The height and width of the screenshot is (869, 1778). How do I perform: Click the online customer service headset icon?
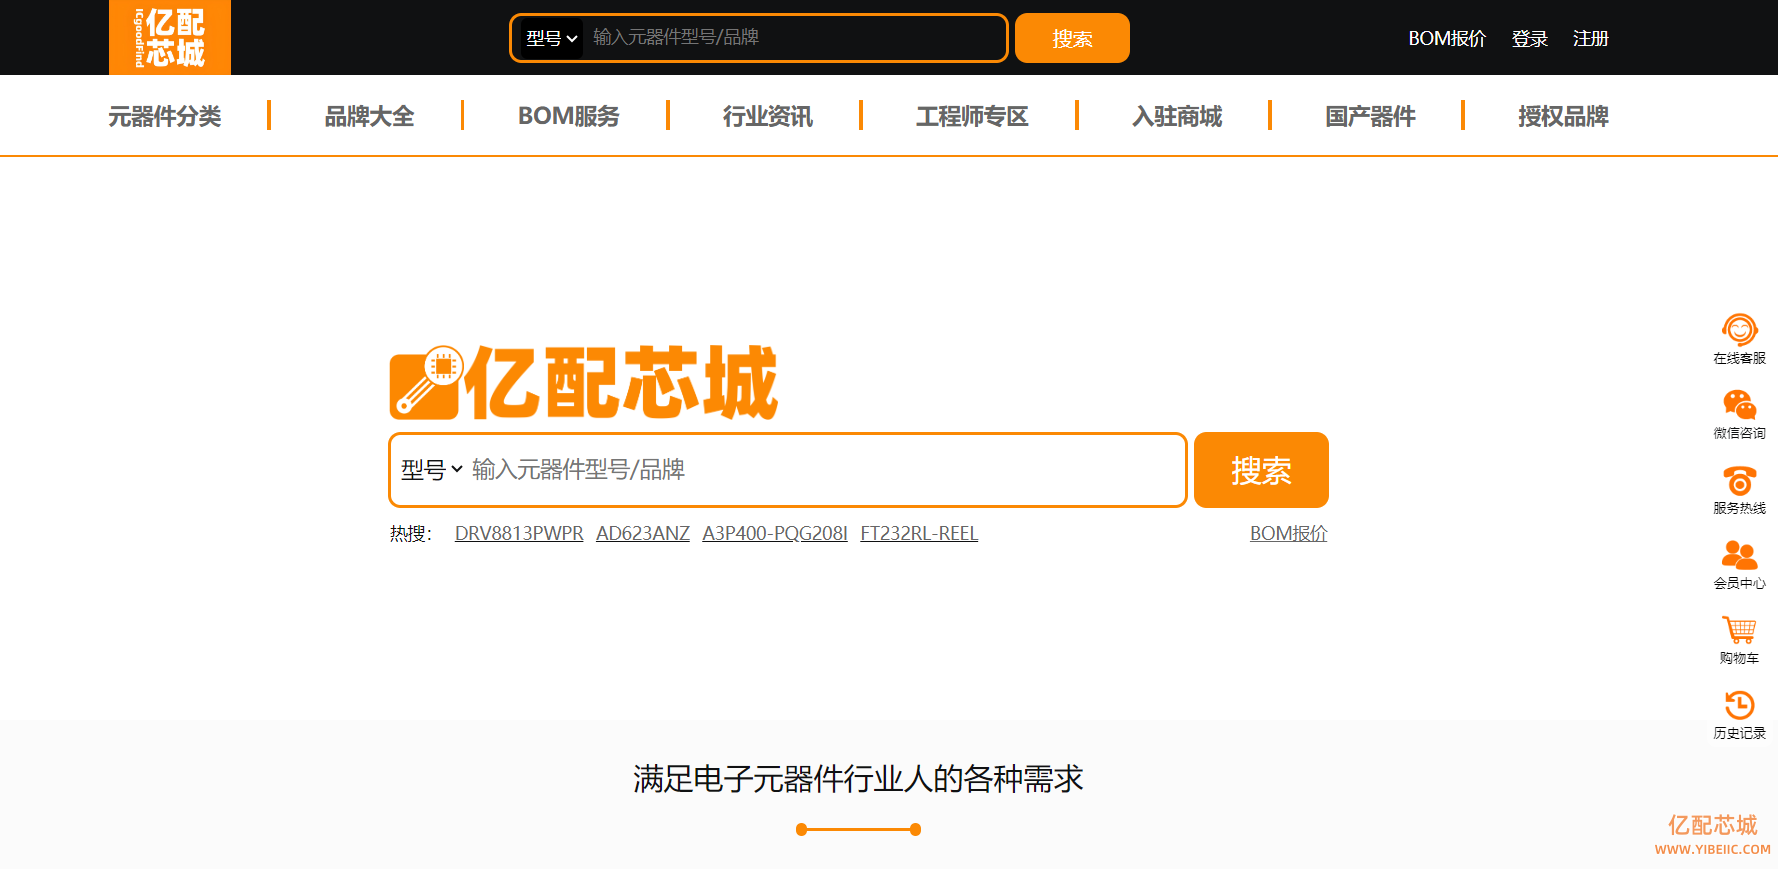coord(1739,330)
